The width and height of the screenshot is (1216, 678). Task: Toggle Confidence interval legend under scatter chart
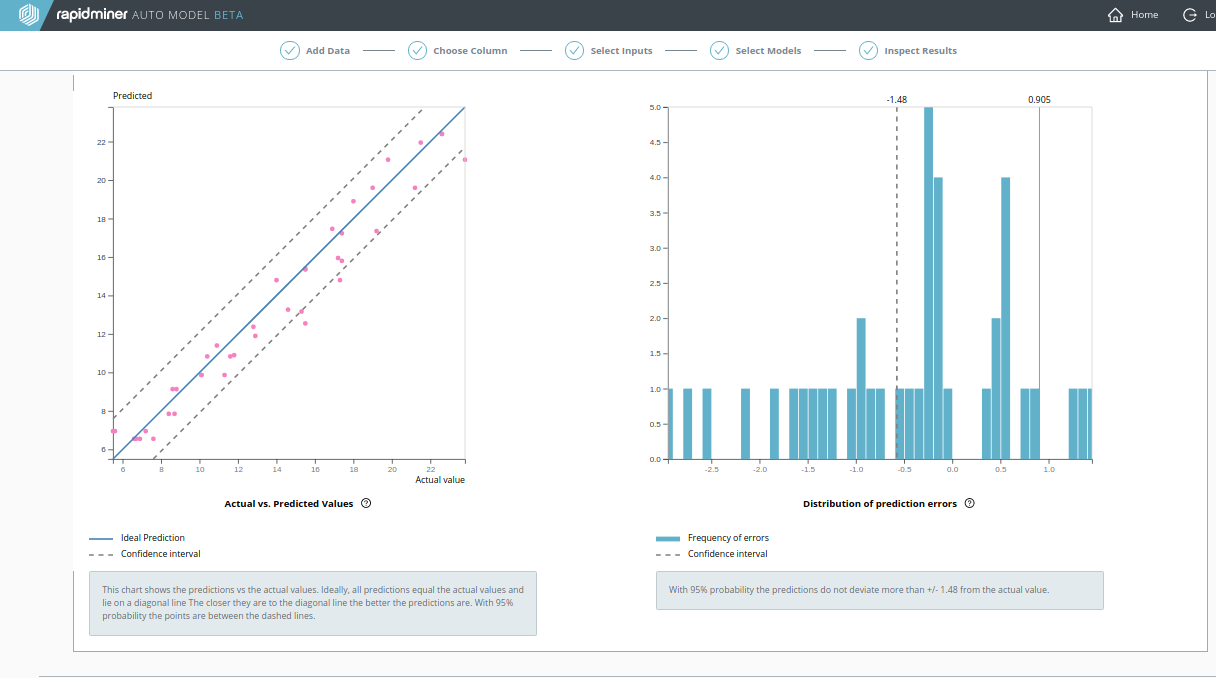click(x=160, y=554)
